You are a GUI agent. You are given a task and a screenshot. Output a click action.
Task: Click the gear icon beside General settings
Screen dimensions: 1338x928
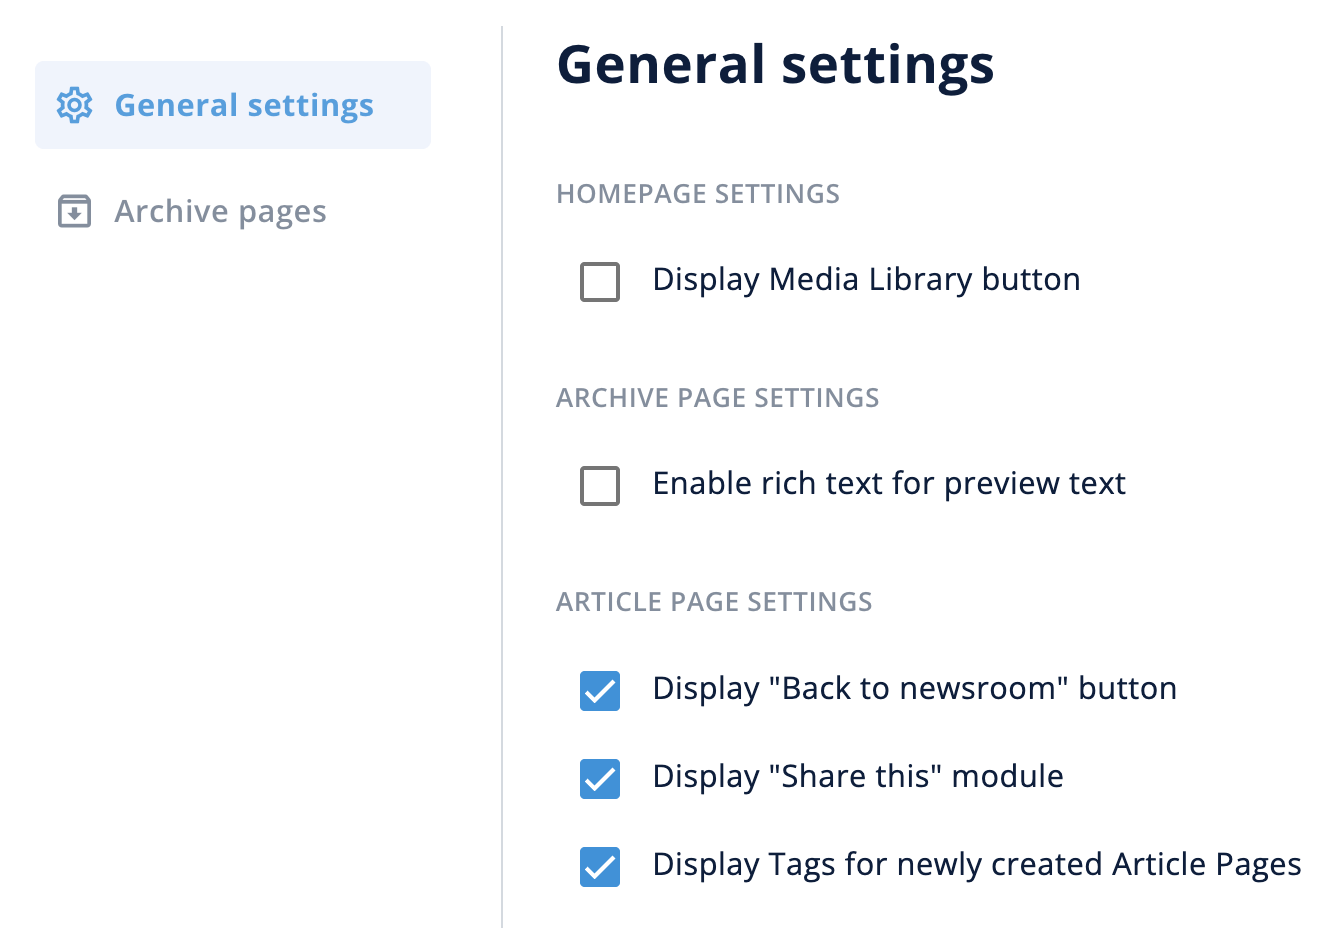74,104
